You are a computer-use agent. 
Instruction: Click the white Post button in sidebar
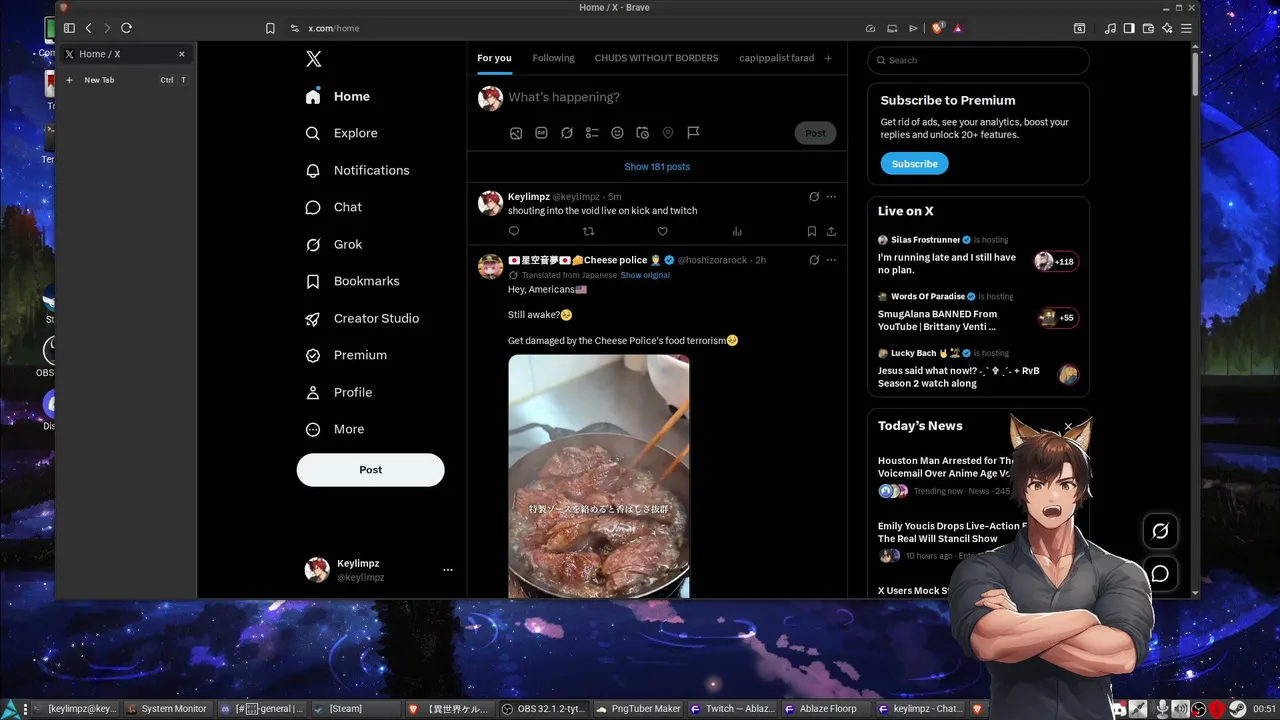(x=370, y=470)
